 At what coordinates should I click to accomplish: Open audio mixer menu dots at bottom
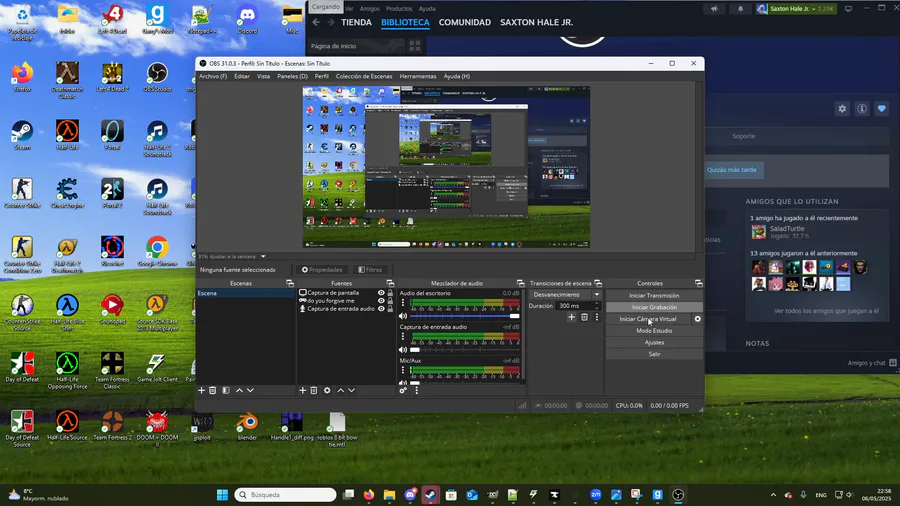[x=417, y=390]
